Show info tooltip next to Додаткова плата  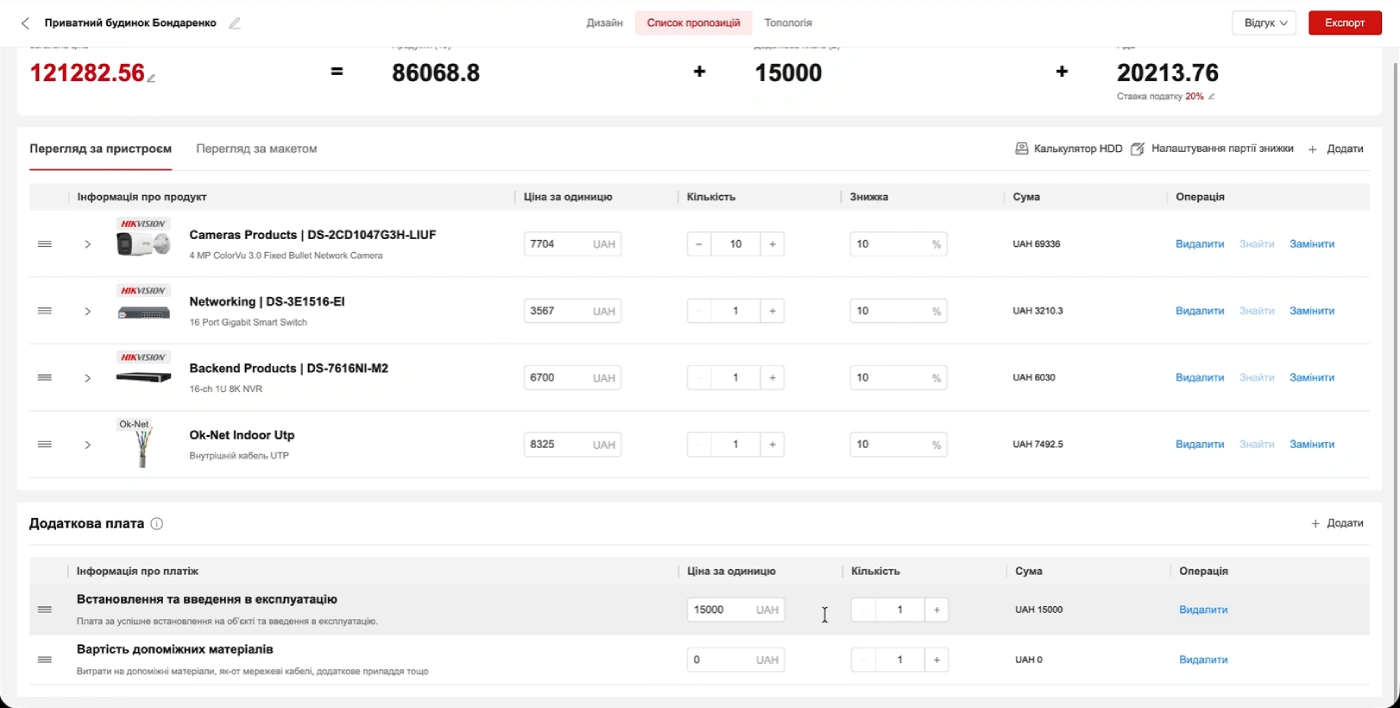pyautogui.click(x=157, y=524)
